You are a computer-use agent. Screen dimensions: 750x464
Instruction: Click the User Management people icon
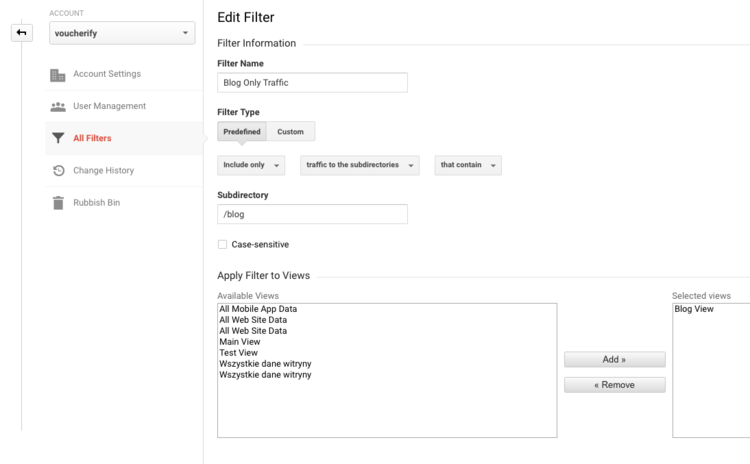tap(58, 107)
